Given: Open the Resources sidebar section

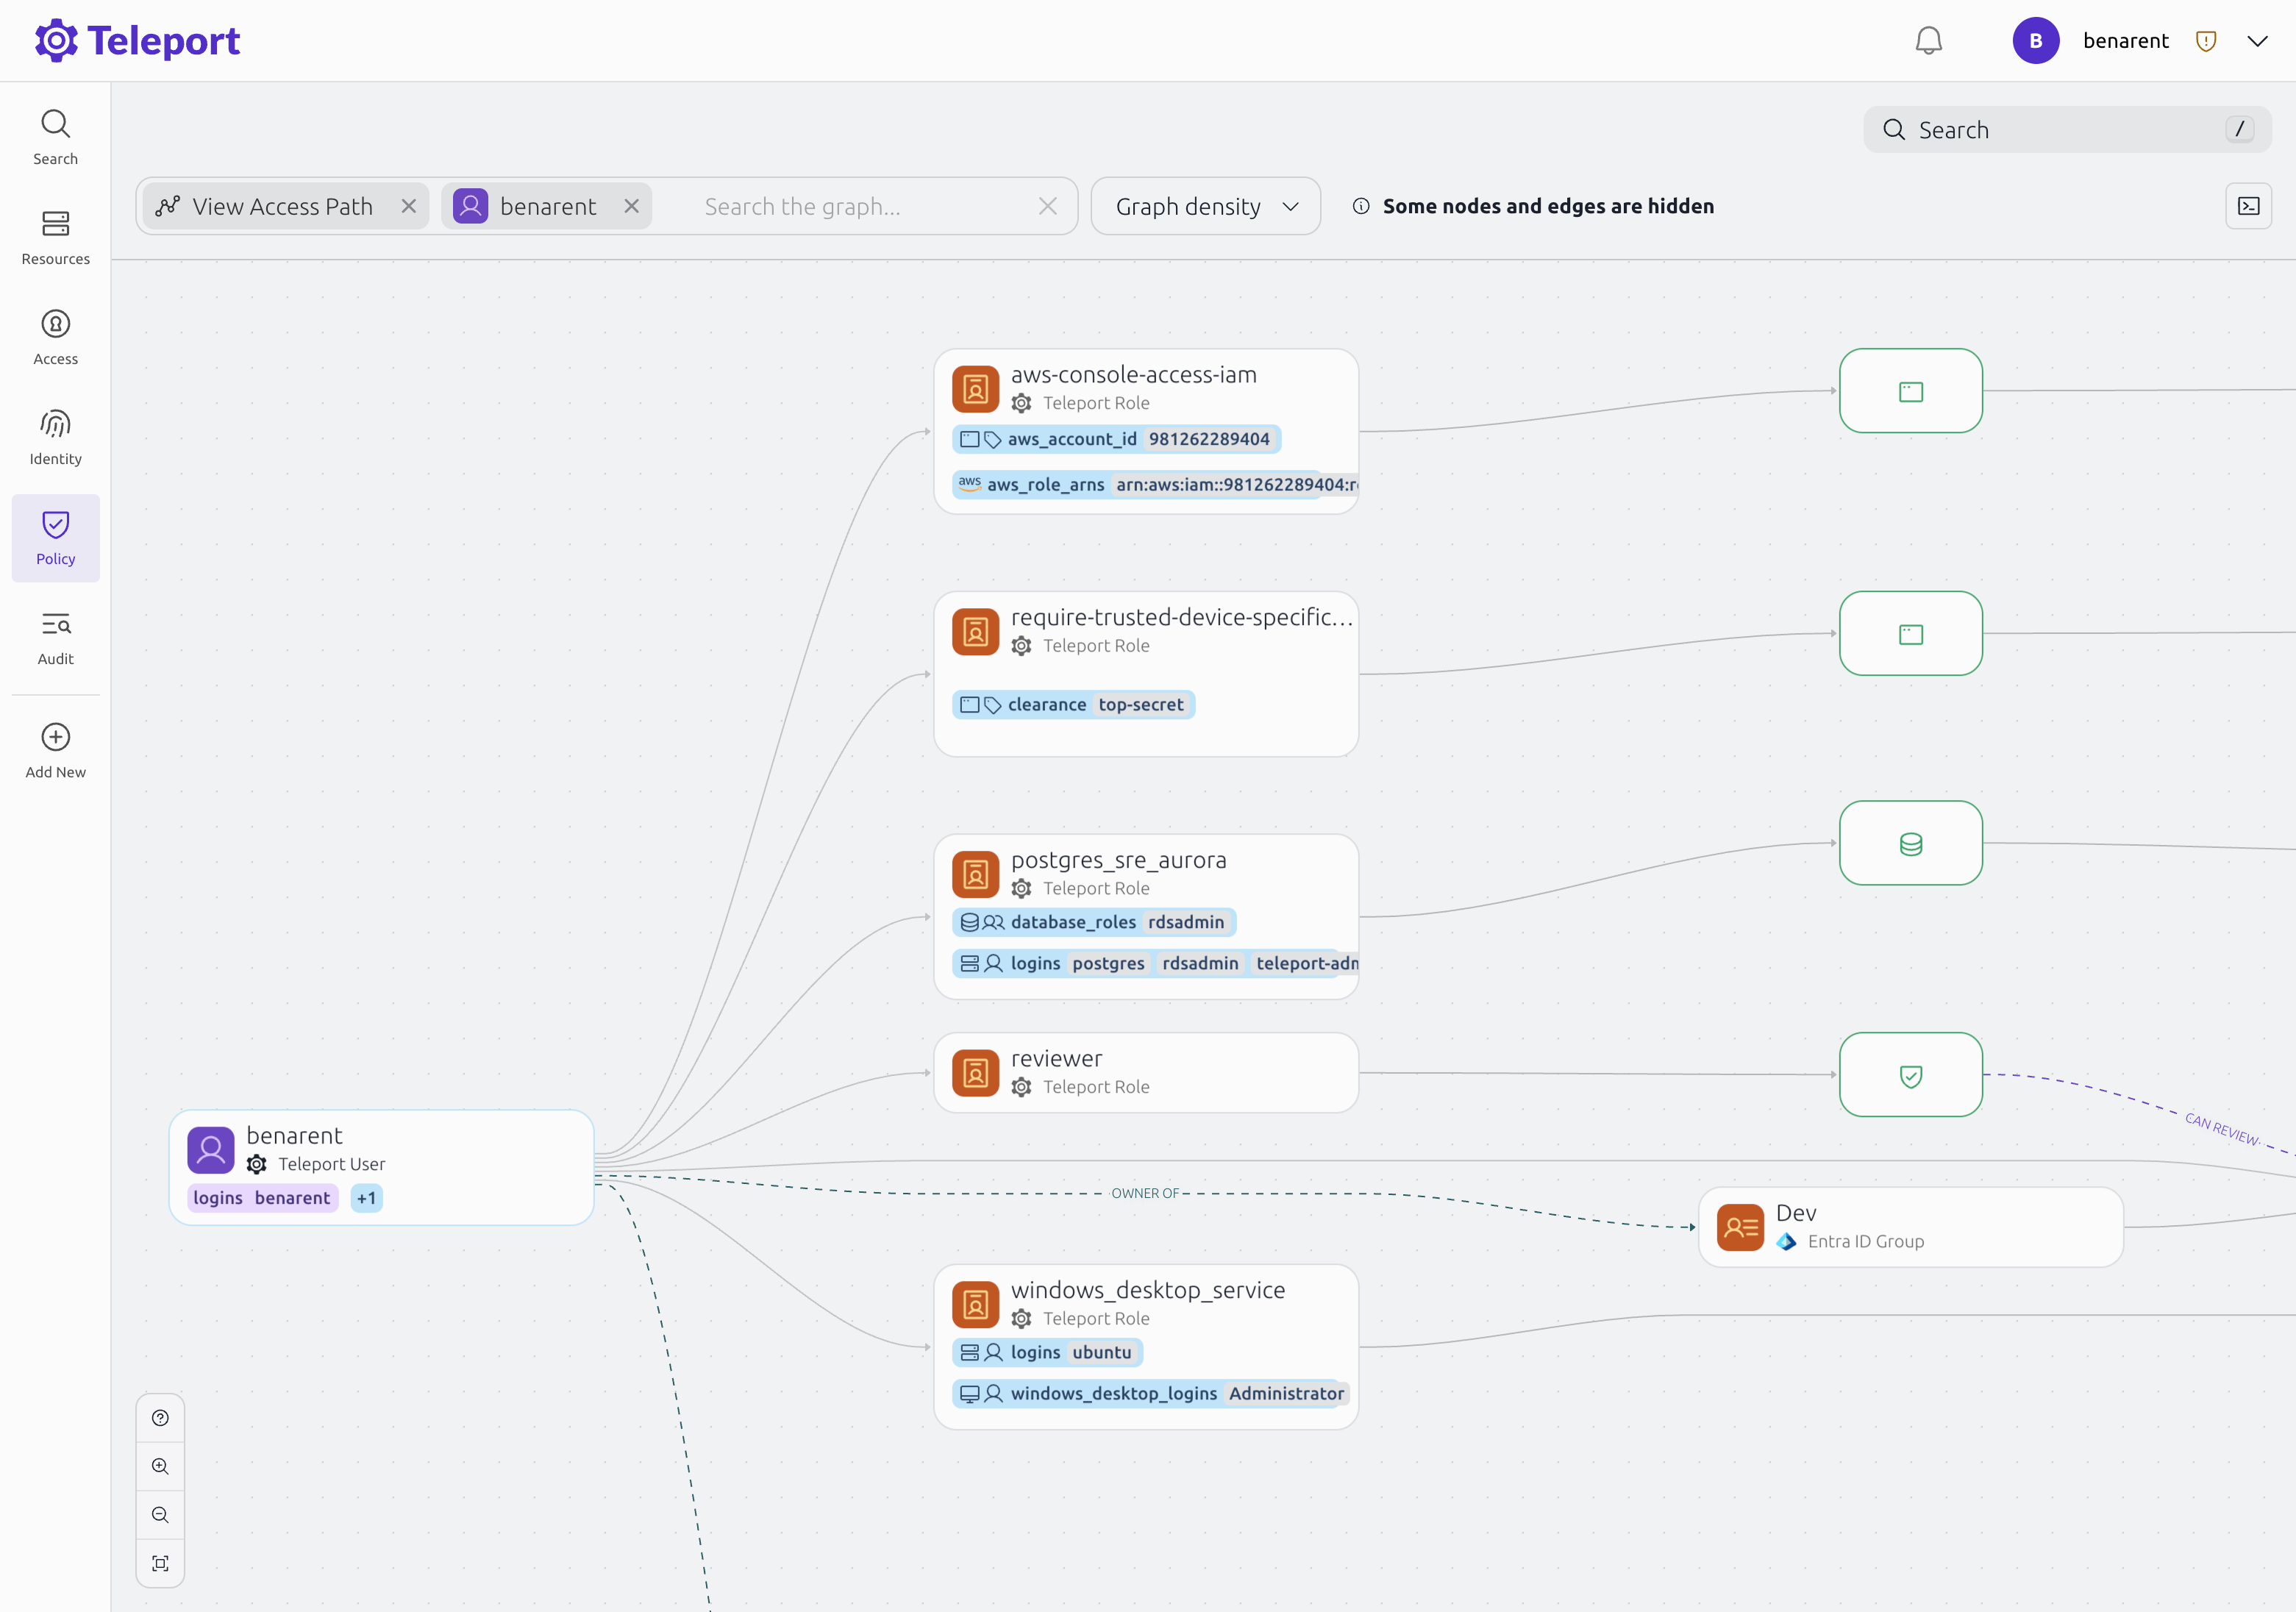Looking at the screenshot, I should point(56,237).
